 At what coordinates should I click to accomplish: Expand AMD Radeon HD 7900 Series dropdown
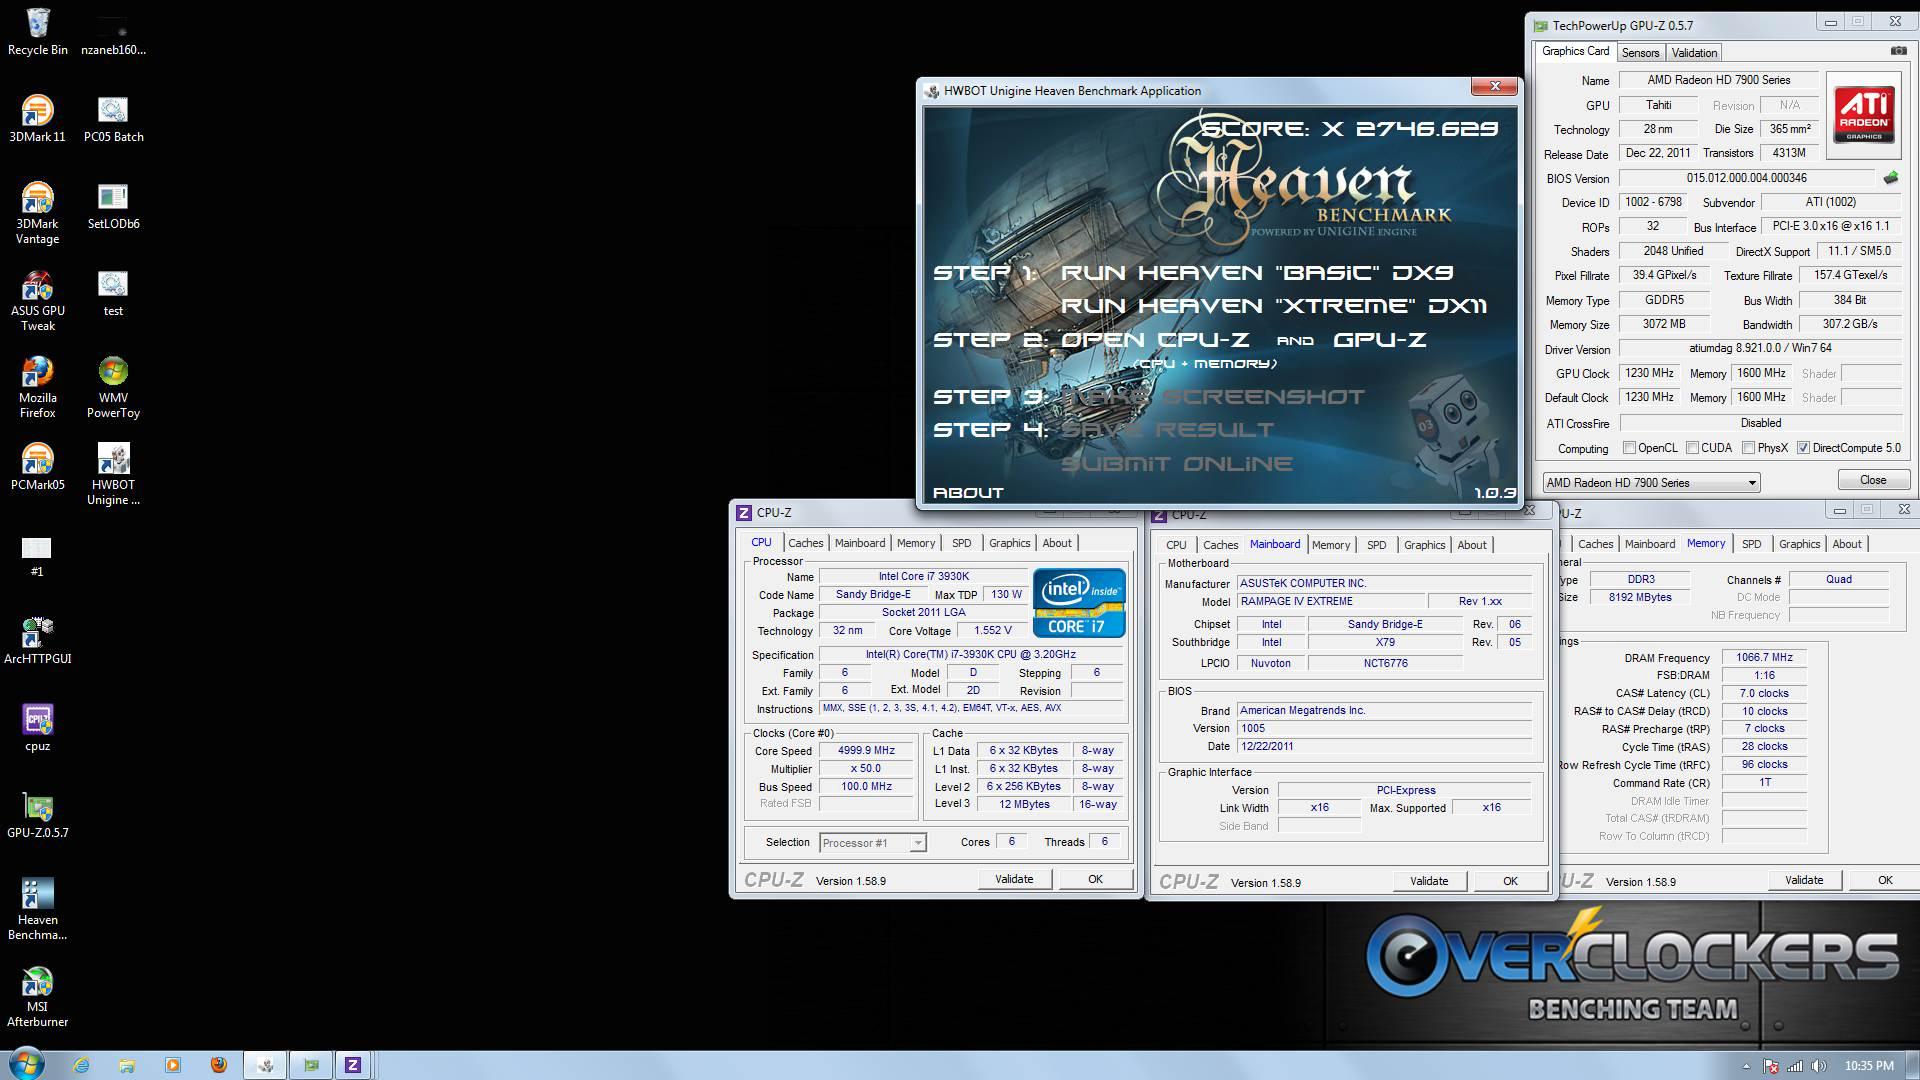coord(1651,482)
